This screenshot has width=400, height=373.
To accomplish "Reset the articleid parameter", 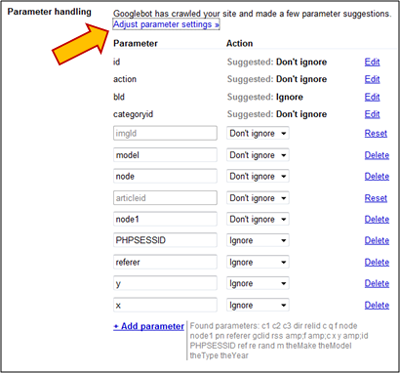I will (376, 198).
